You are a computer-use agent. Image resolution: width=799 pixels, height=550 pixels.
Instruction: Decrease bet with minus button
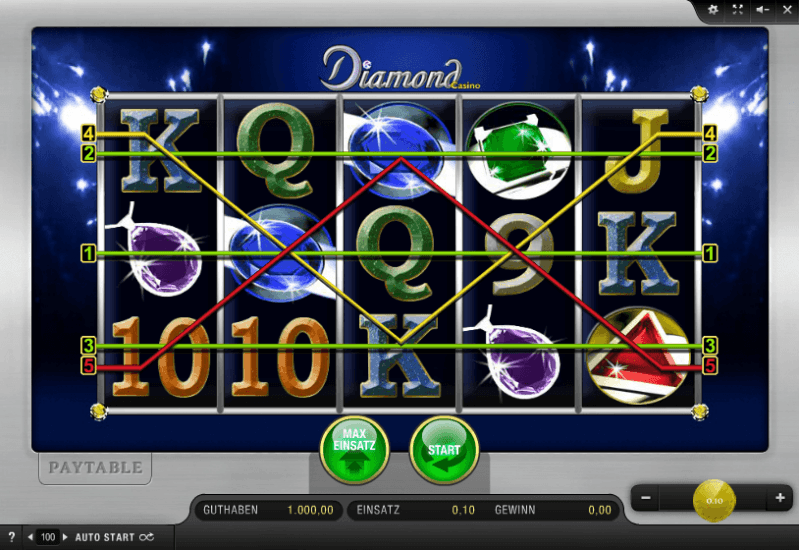[x=646, y=497]
